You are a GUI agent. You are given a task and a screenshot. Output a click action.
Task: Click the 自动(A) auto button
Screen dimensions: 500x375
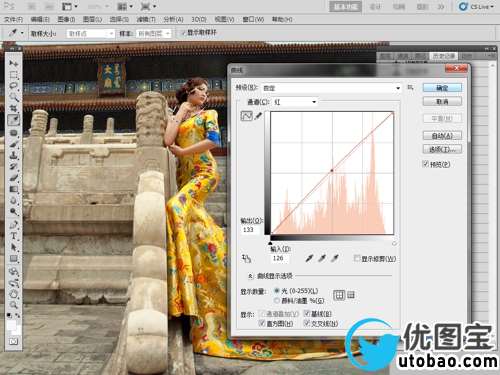pos(442,136)
